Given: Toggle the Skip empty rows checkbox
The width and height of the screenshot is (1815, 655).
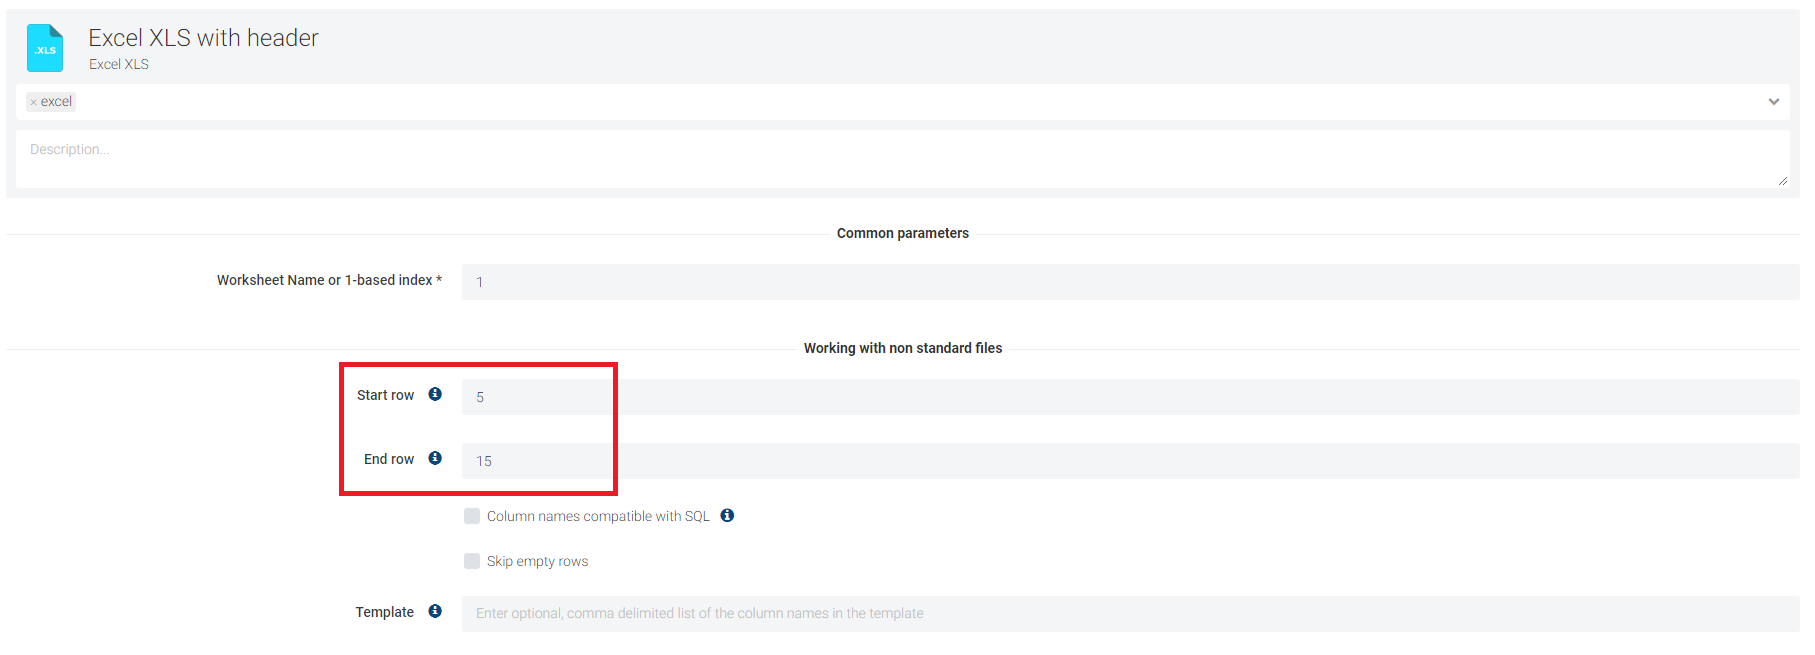Looking at the screenshot, I should [472, 561].
